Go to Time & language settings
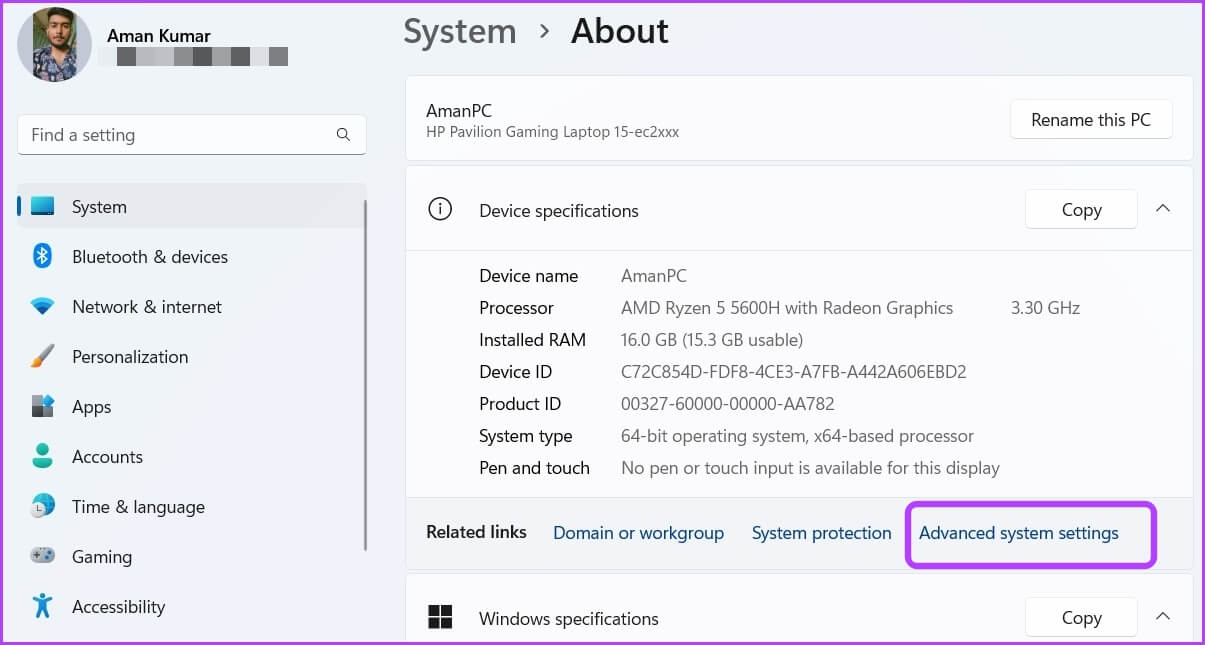 [x=191, y=507]
